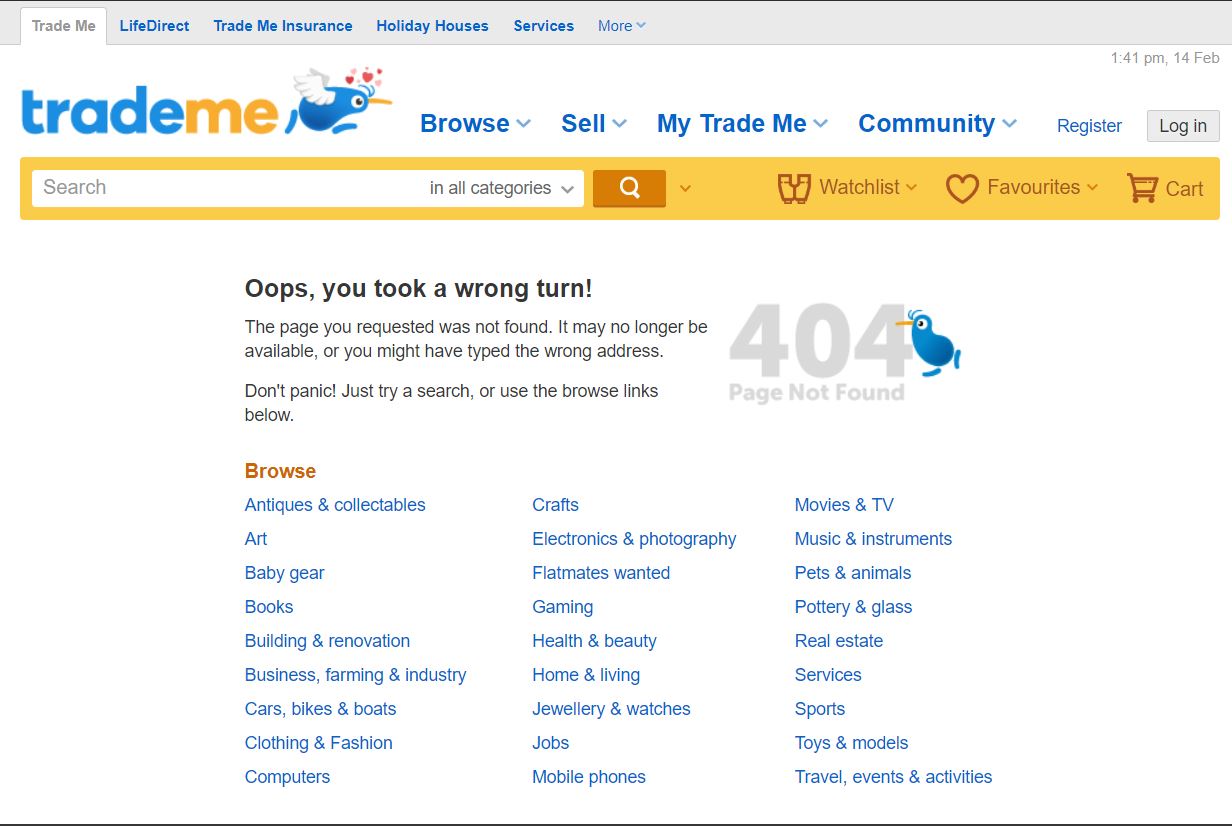Browse Electronics & photography
The width and height of the screenshot is (1232, 826).
tap(634, 539)
